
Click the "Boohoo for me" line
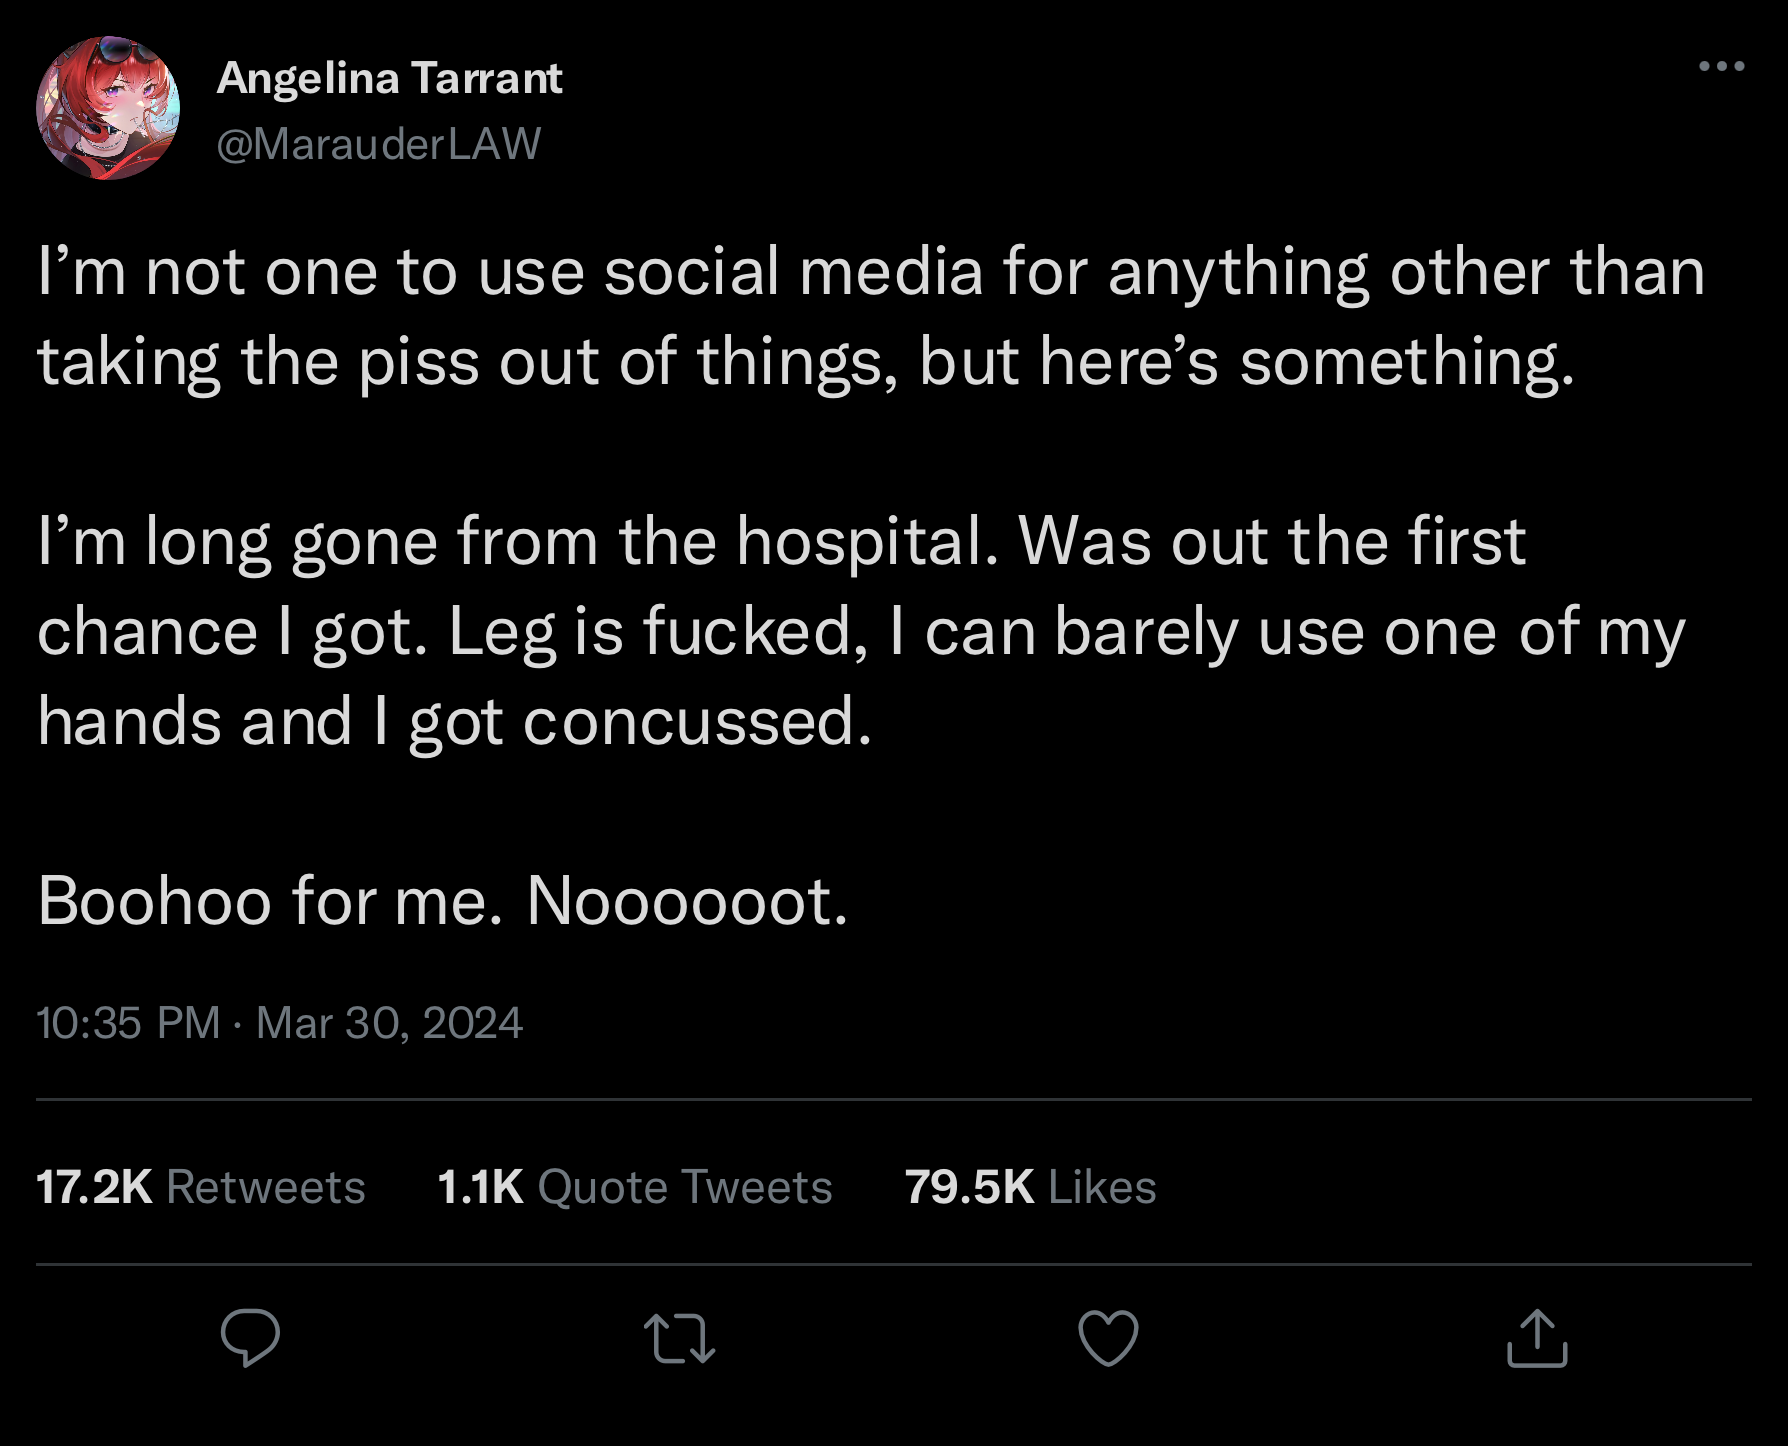265,901
